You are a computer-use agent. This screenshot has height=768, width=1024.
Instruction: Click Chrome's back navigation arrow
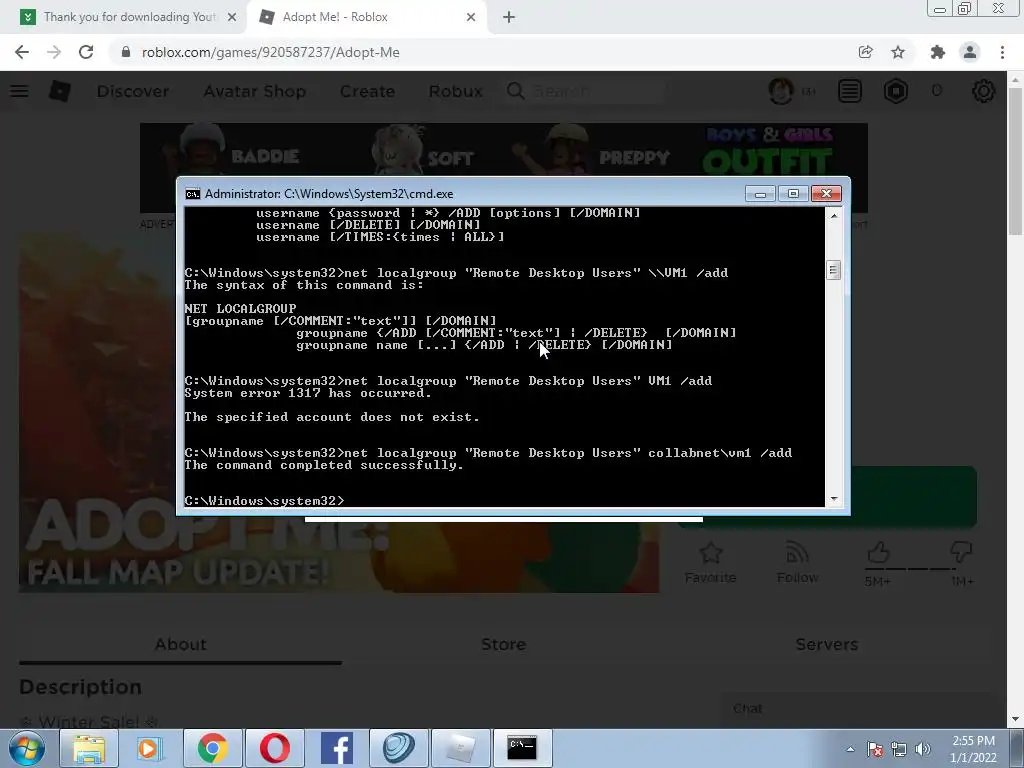coord(22,52)
